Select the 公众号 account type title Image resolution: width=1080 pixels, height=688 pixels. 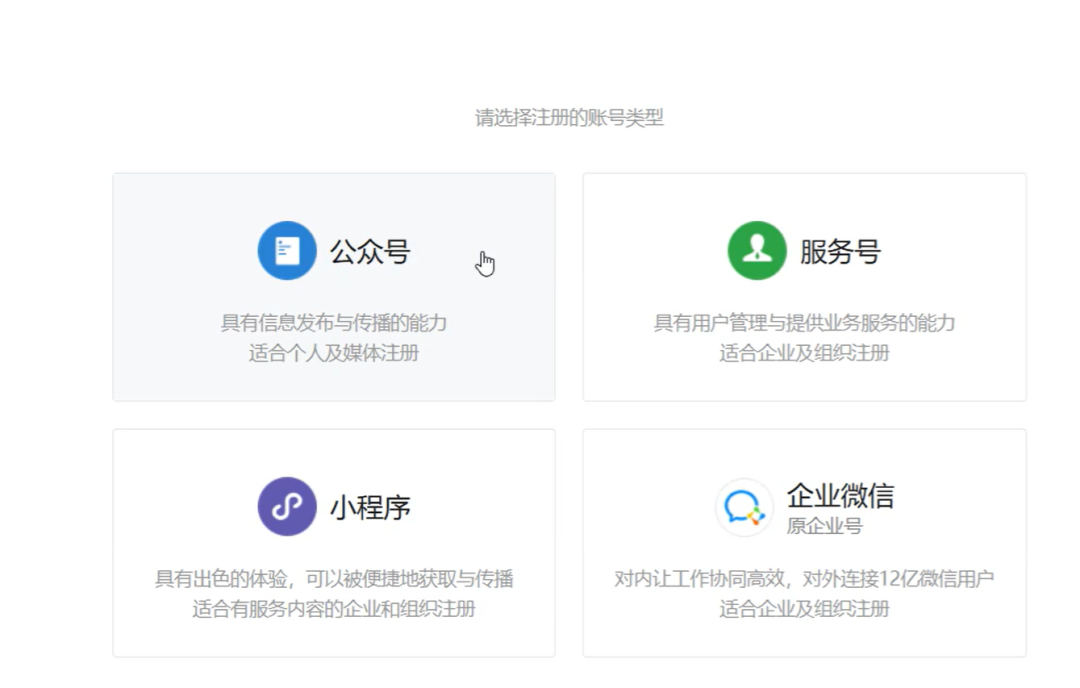click(x=371, y=251)
